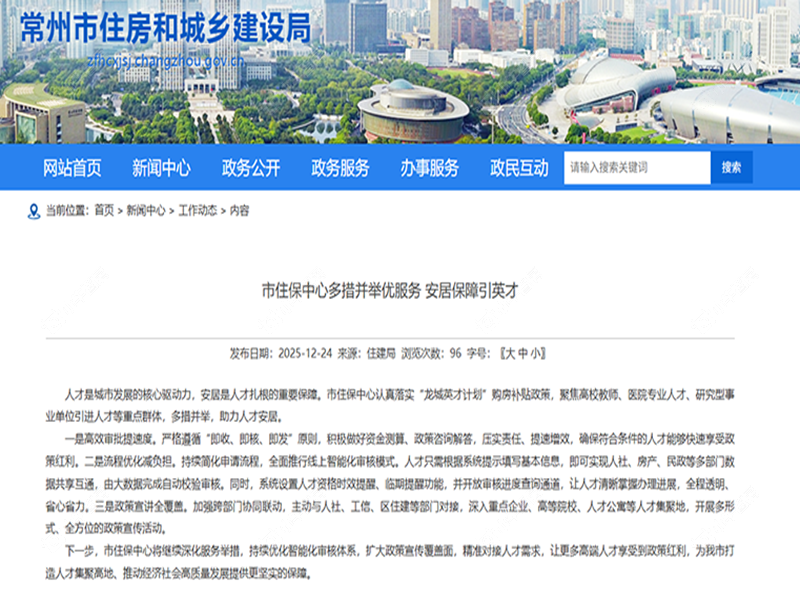Image resolution: width=800 pixels, height=600 pixels.
Task: Go to the 政务服务 section
Action: click(x=340, y=168)
